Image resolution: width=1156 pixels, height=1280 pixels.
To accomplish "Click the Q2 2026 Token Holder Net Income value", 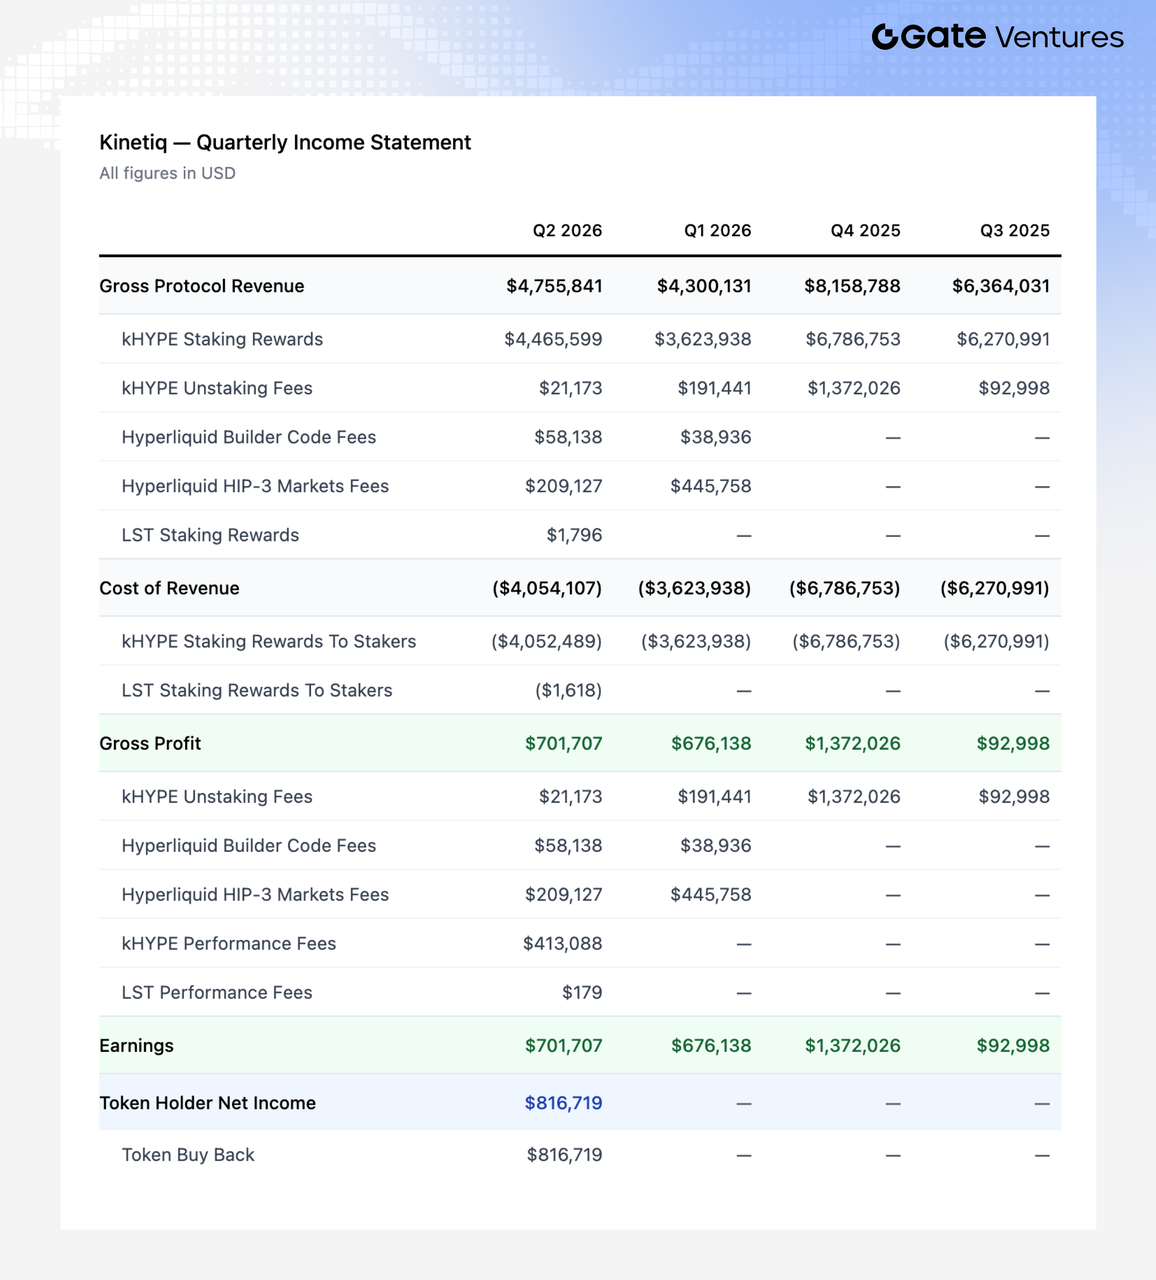I will coord(564,1103).
